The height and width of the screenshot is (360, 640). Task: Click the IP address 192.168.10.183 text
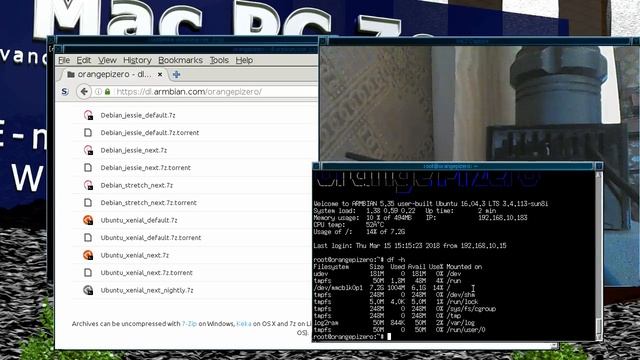[502, 218]
